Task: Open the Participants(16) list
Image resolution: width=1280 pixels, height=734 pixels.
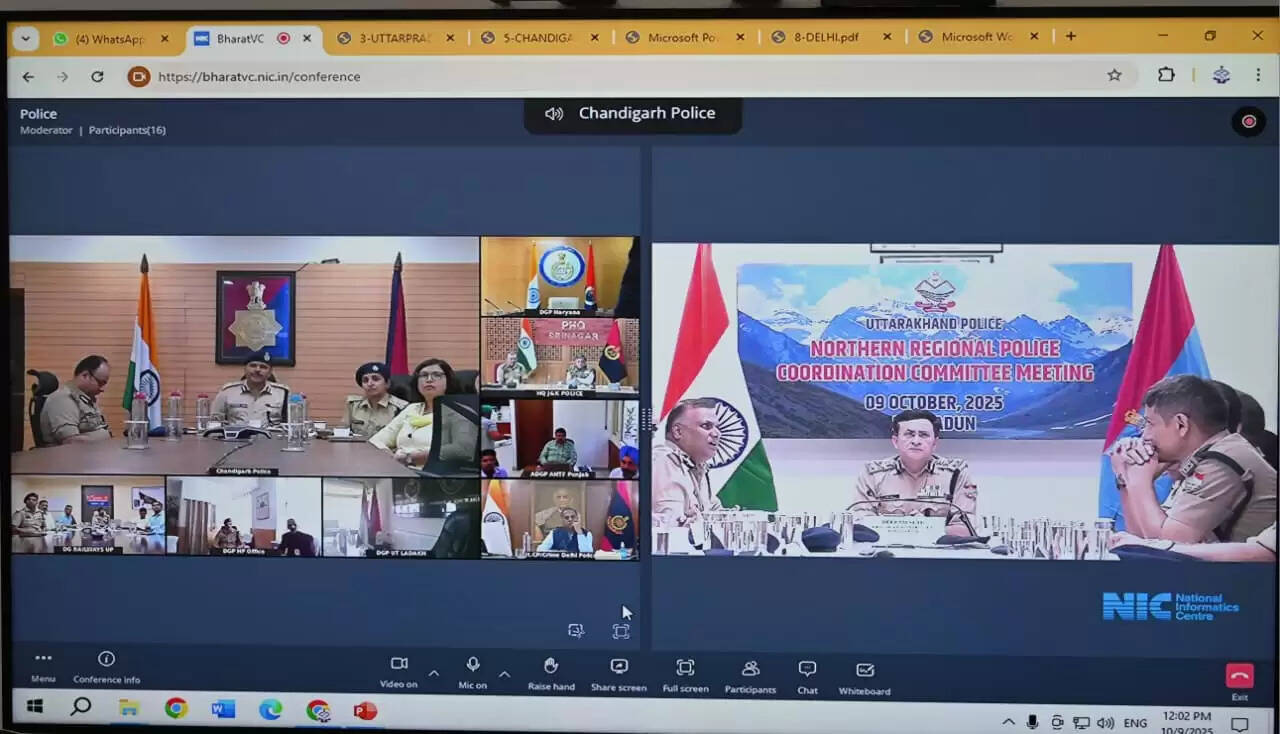Action: 127,130
